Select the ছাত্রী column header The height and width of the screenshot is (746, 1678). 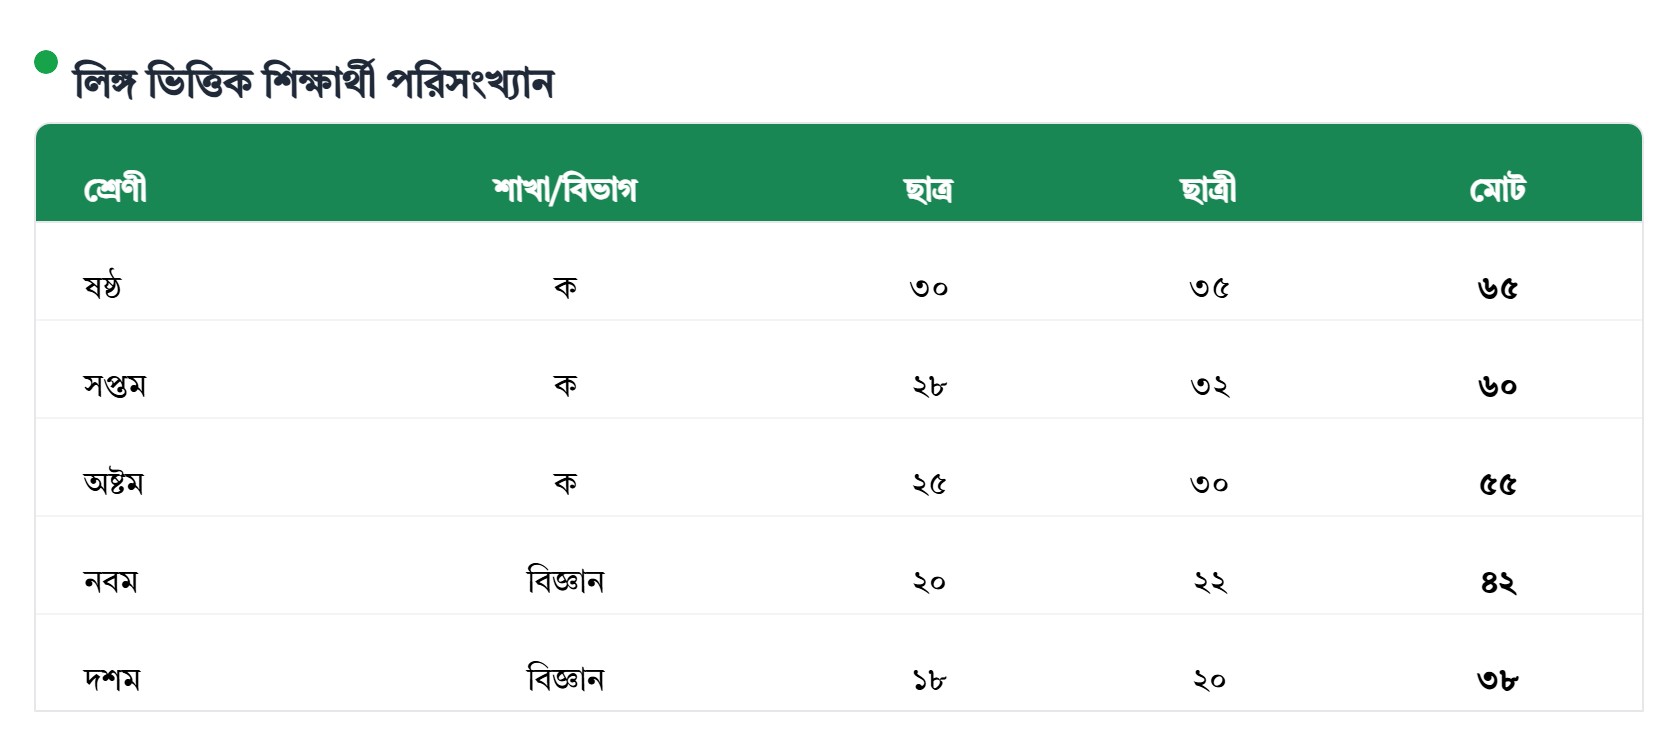click(x=1208, y=189)
